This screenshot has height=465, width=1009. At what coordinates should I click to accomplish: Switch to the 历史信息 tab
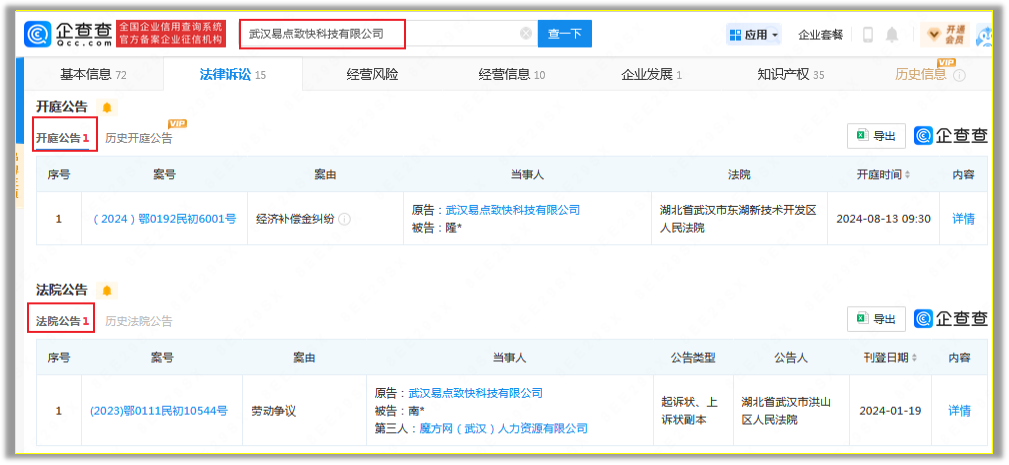pyautogui.click(x=920, y=75)
